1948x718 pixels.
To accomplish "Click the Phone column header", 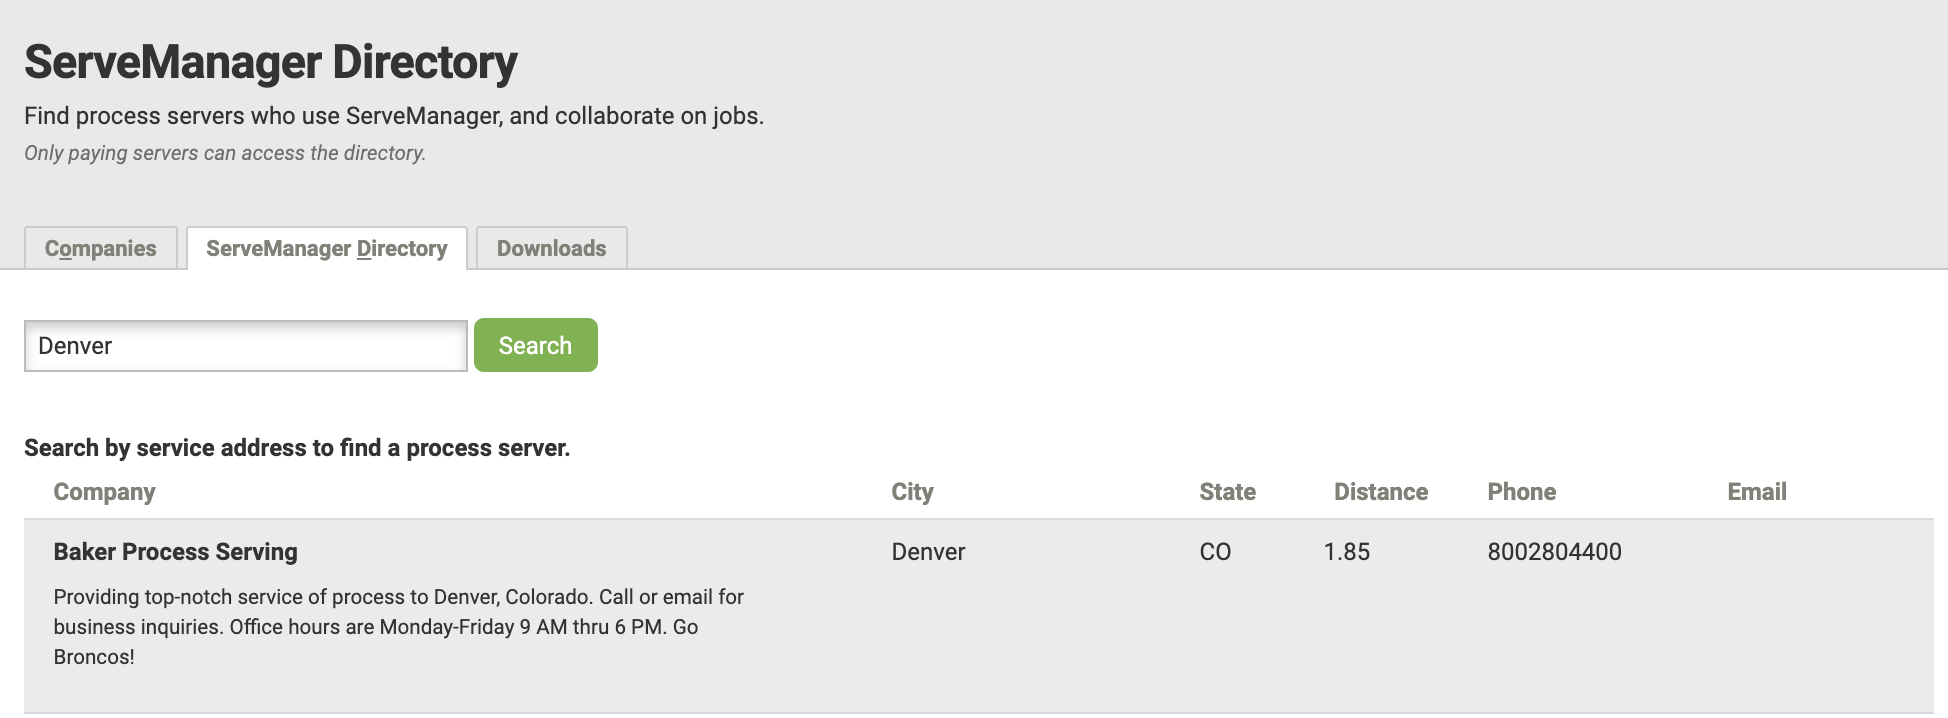I will point(1521,492).
